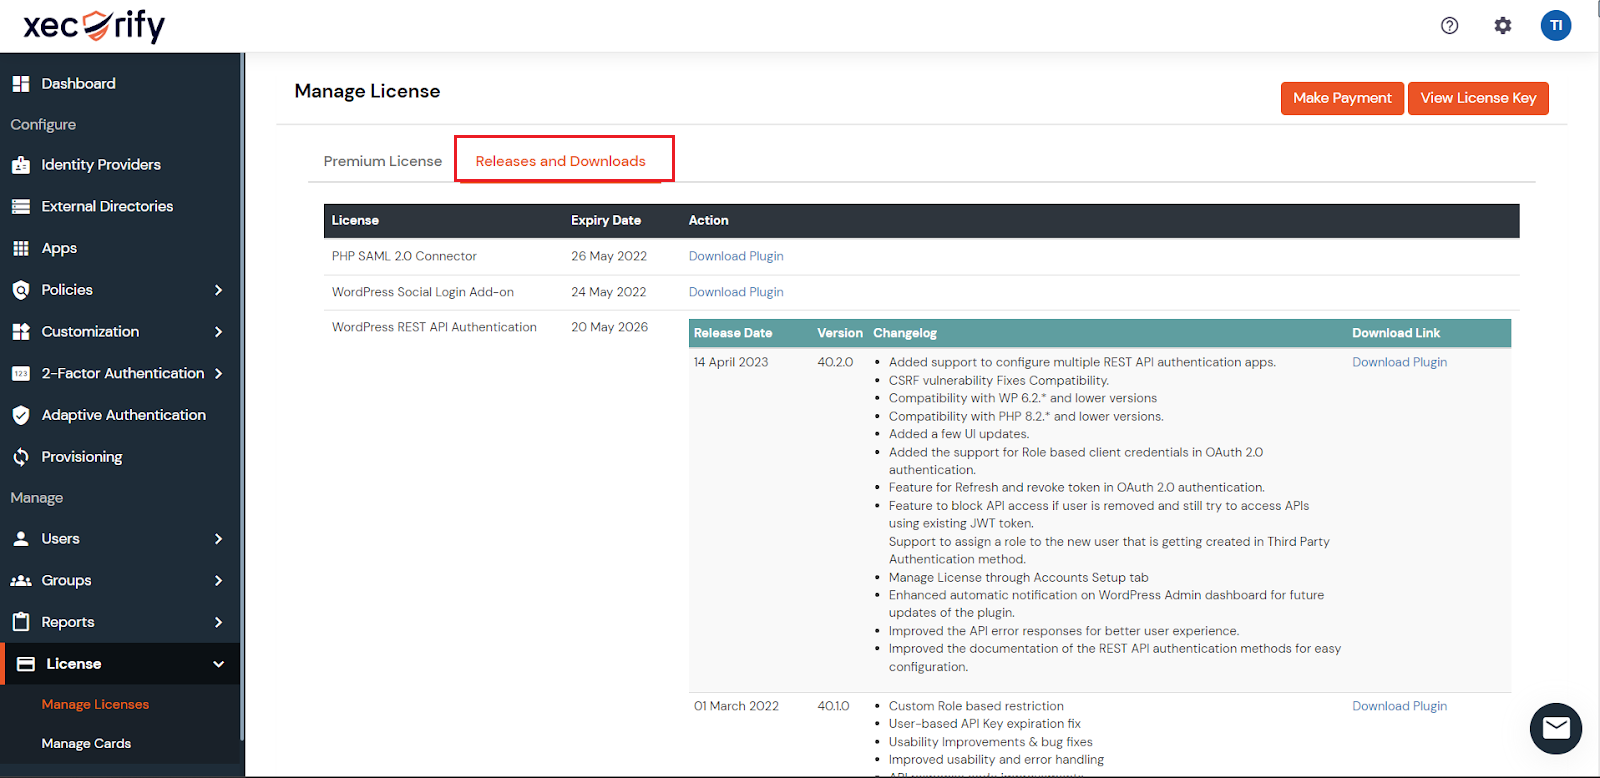Click the External Directories list icon
The width and height of the screenshot is (1600, 778).
pos(20,206)
